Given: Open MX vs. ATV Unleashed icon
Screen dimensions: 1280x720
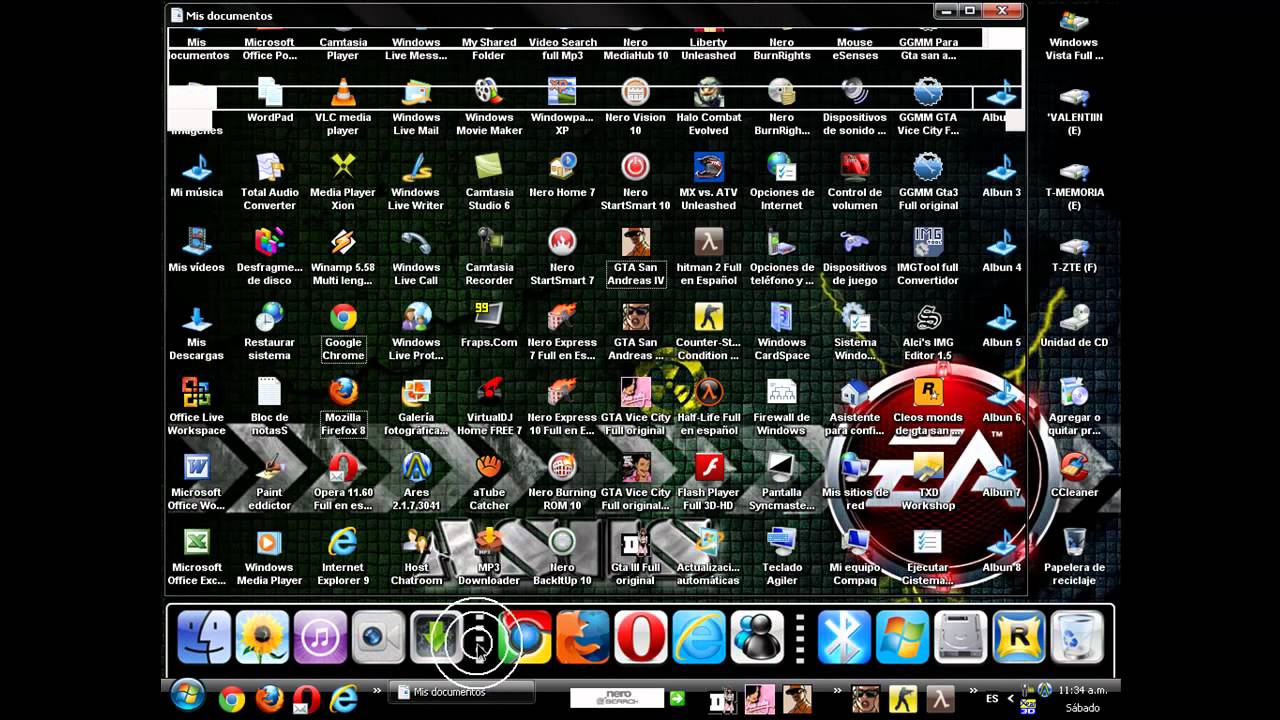Looking at the screenshot, I should click(x=708, y=183).
